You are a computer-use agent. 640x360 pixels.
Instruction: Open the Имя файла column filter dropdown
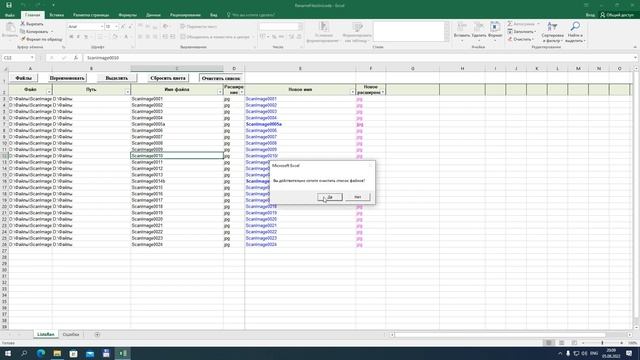click(220, 92)
